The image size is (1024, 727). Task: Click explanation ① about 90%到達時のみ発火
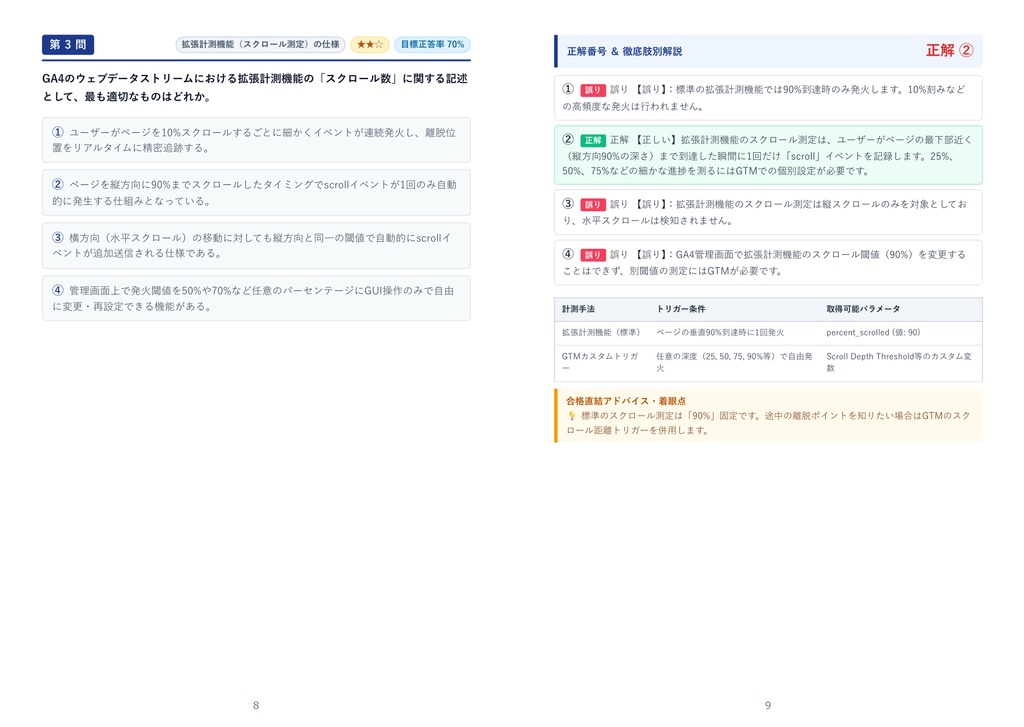pos(768,98)
